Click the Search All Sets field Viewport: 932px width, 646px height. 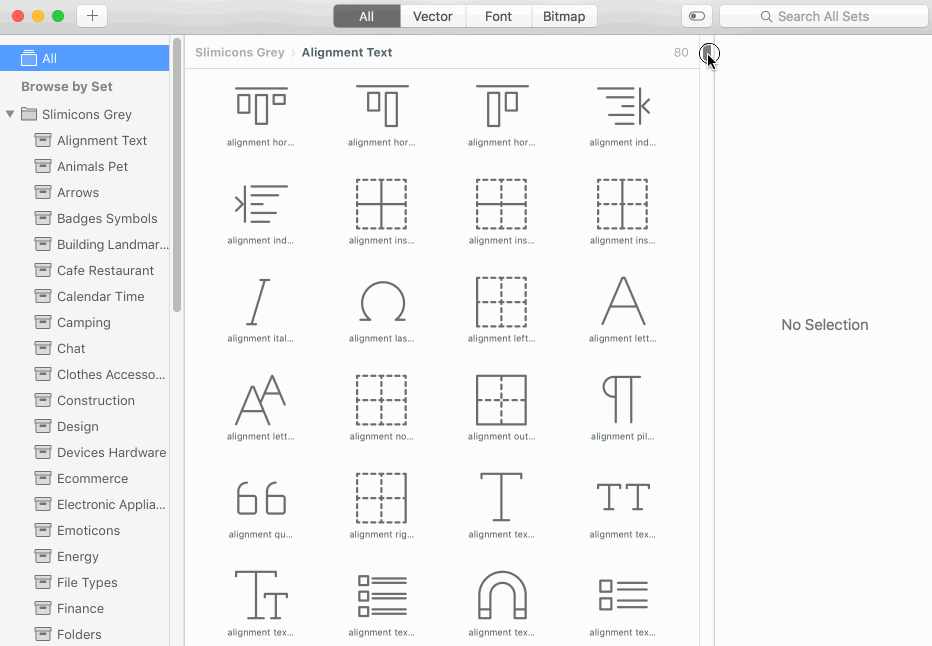824,16
